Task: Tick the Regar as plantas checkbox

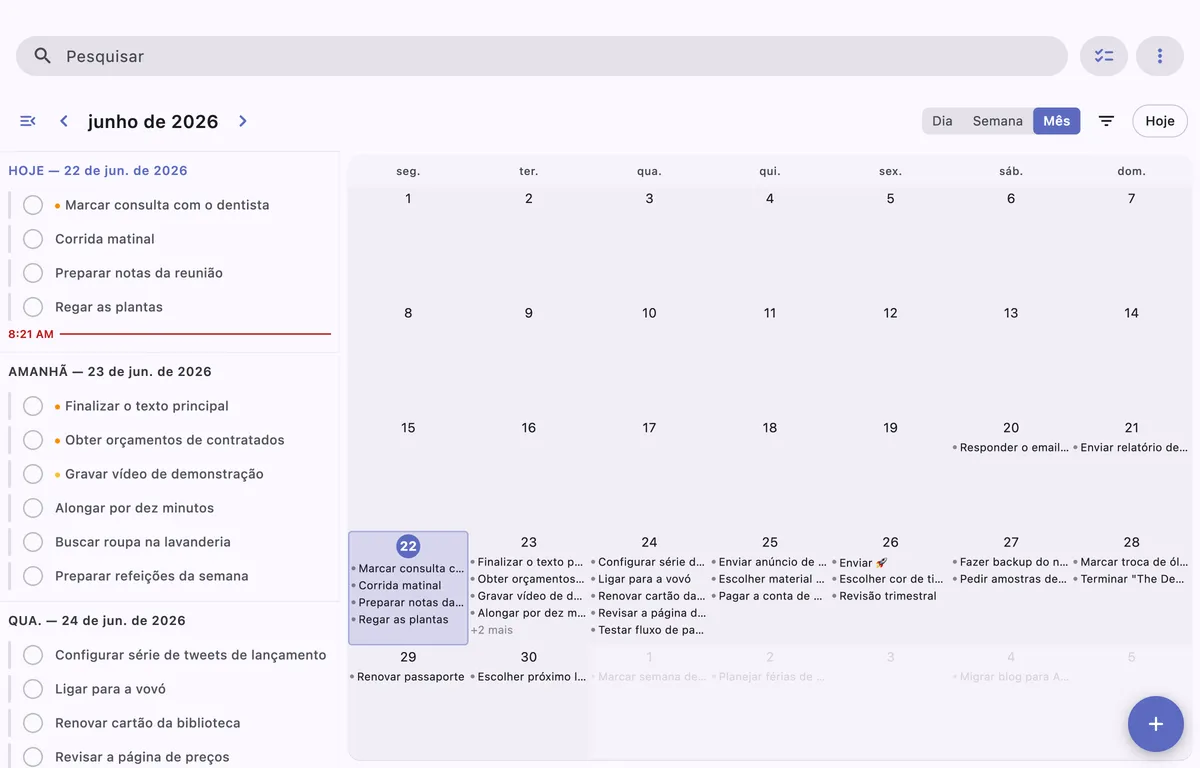Action: tap(33, 307)
